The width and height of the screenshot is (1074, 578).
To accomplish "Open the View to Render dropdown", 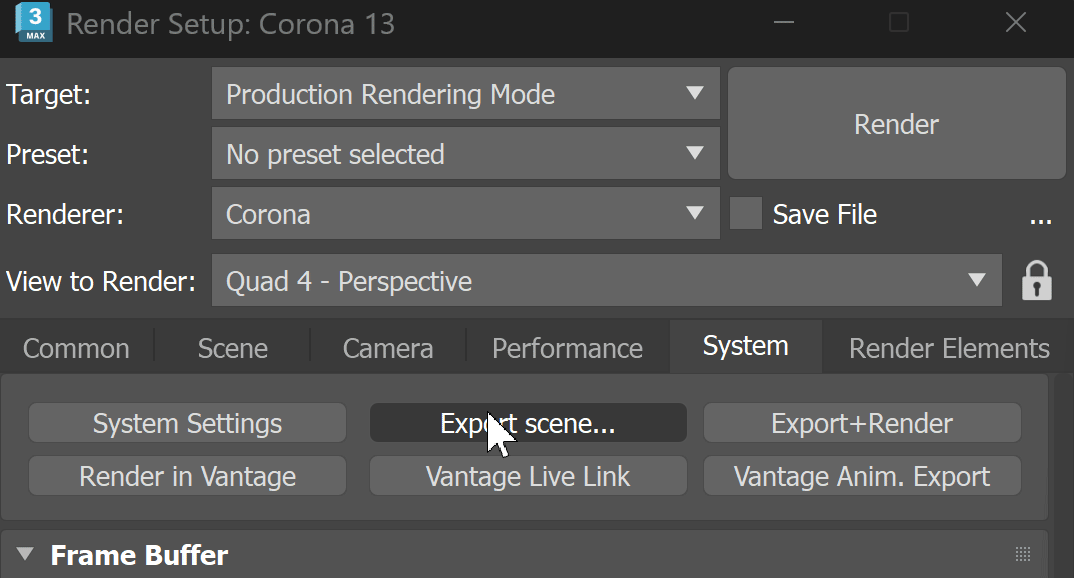I will (x=607, y=281).
